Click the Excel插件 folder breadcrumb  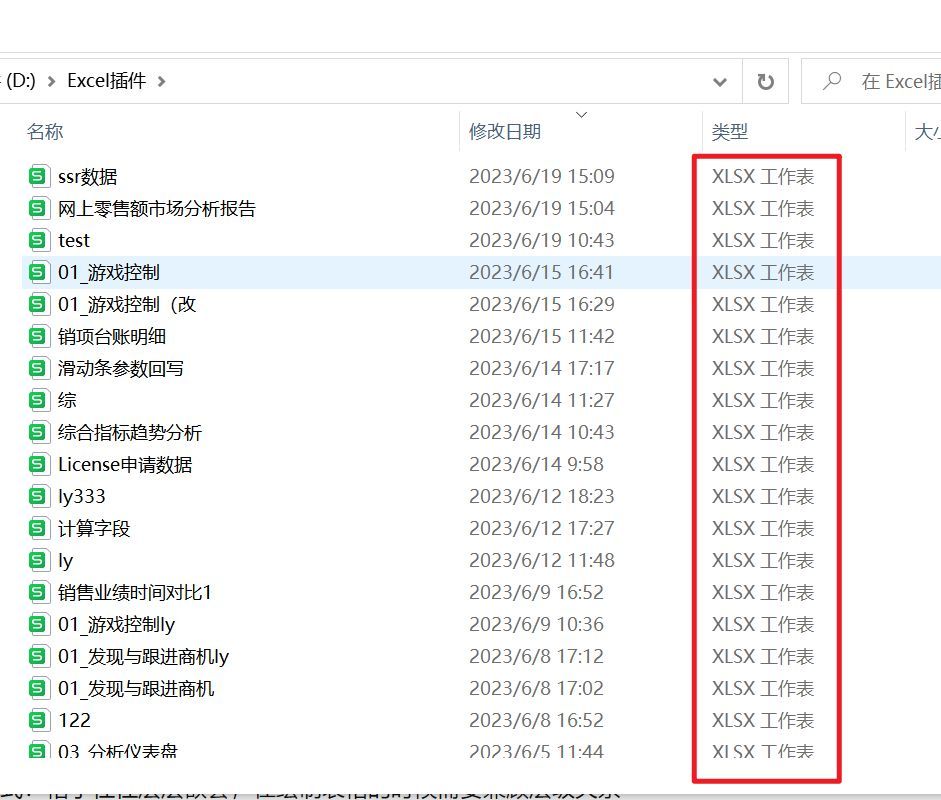(x=106, y=80)
